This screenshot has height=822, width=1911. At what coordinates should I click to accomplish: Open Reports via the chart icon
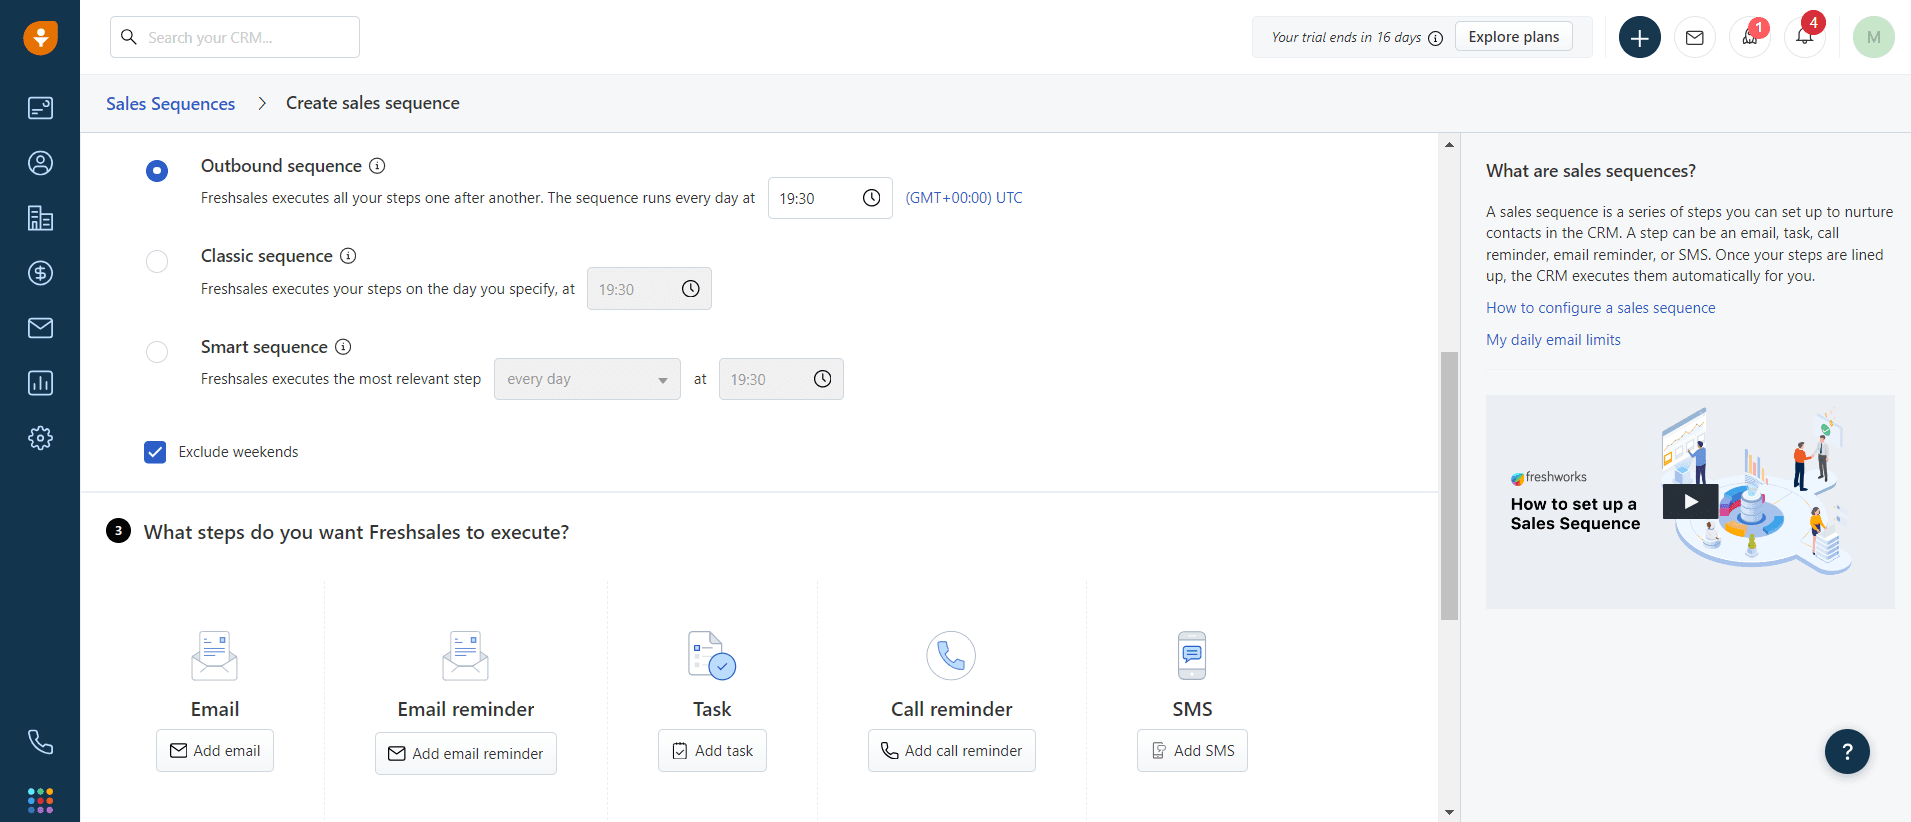pyautogui.click(x=40, y=383)
